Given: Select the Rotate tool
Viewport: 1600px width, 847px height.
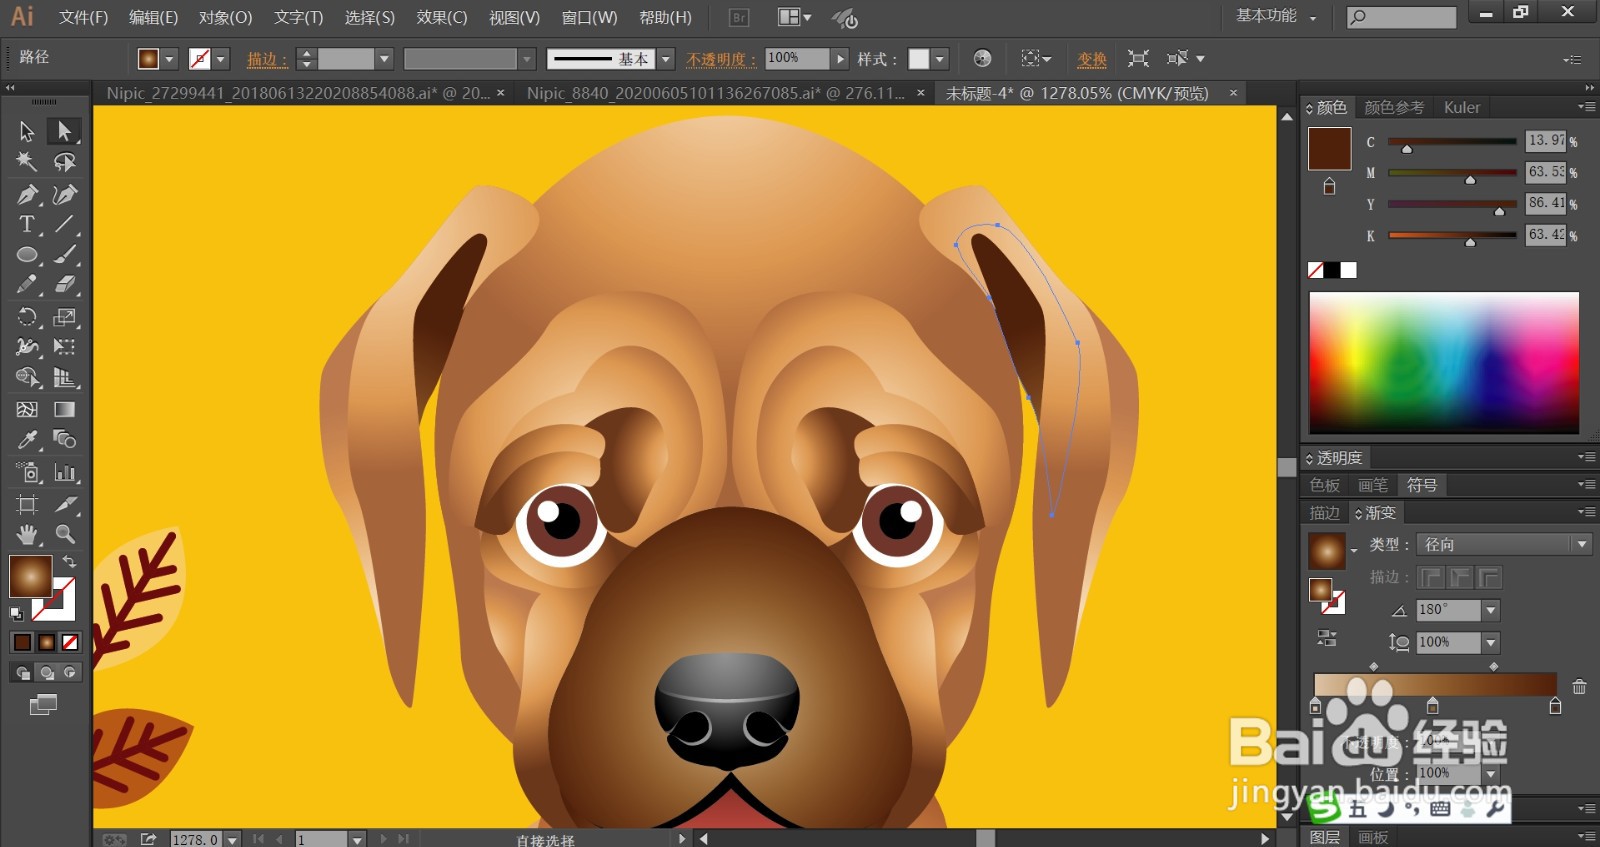Looking at the screenshot, I should pos(27,317).
